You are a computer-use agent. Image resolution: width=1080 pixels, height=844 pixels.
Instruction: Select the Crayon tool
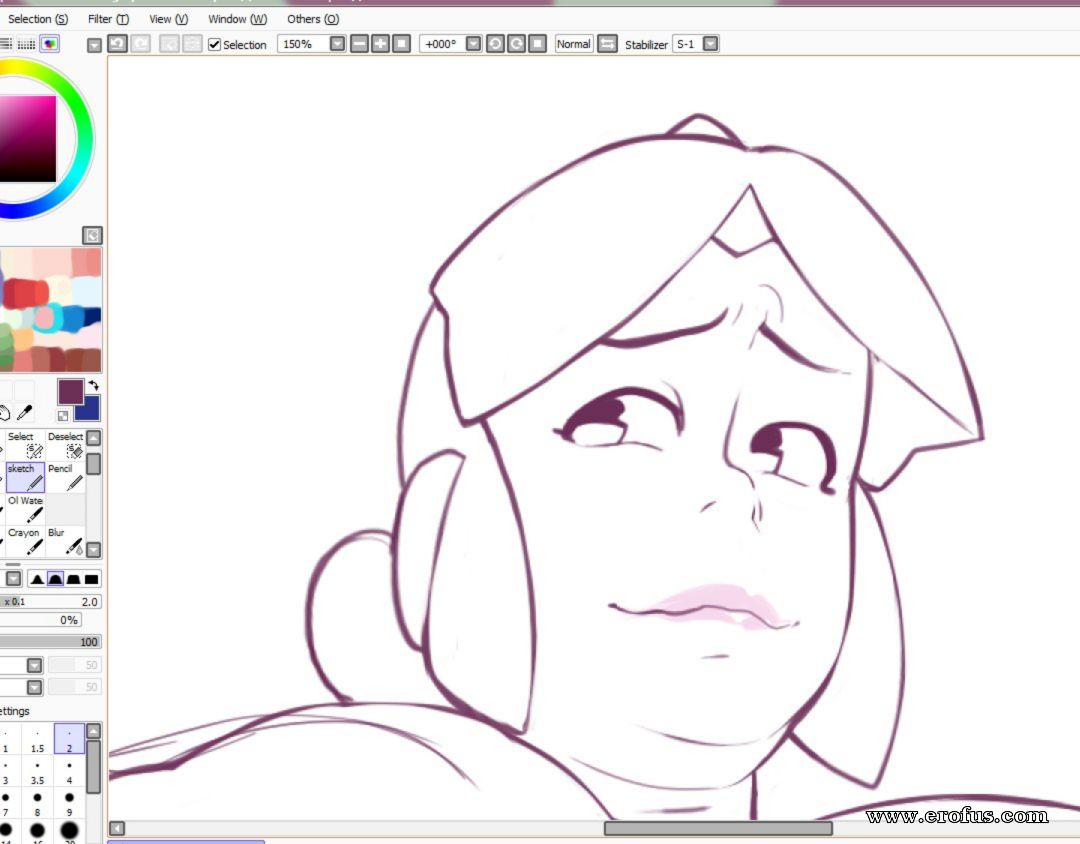[25, 541]
